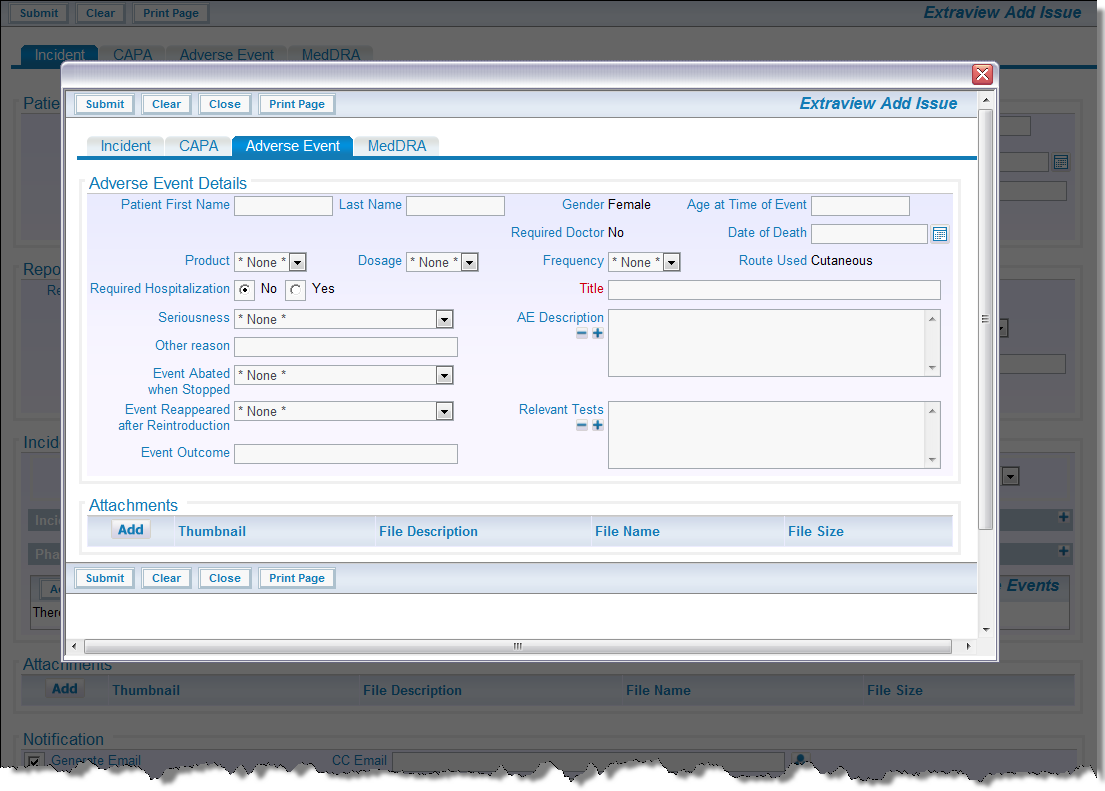The image size is (1105, 791).
Task: Switch to the Incident tab in popup
Action: click(125, 146)
